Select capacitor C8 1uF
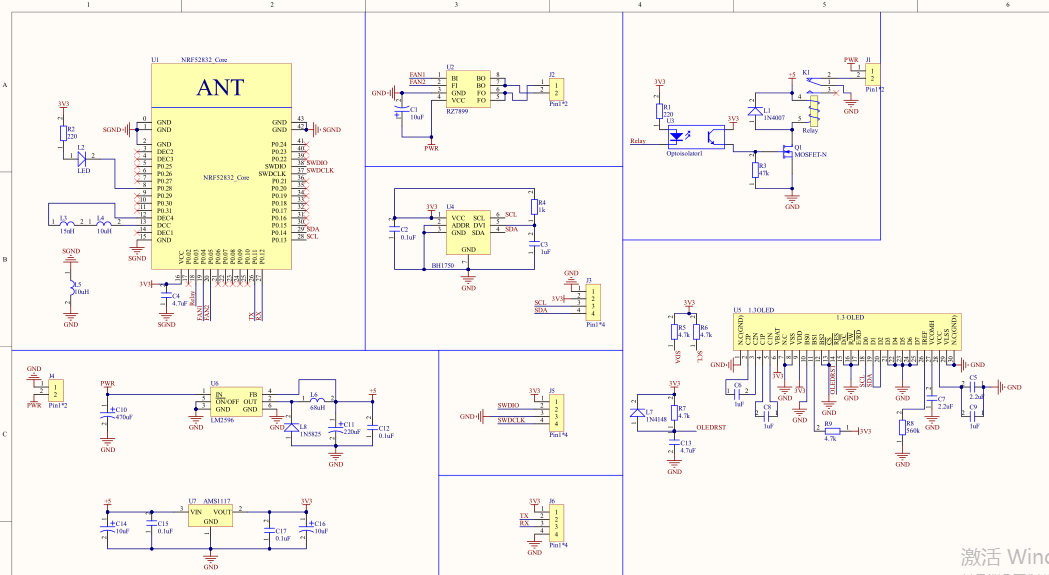The image size is (1049, 575). pyautogui.click(x=767, y=414)
